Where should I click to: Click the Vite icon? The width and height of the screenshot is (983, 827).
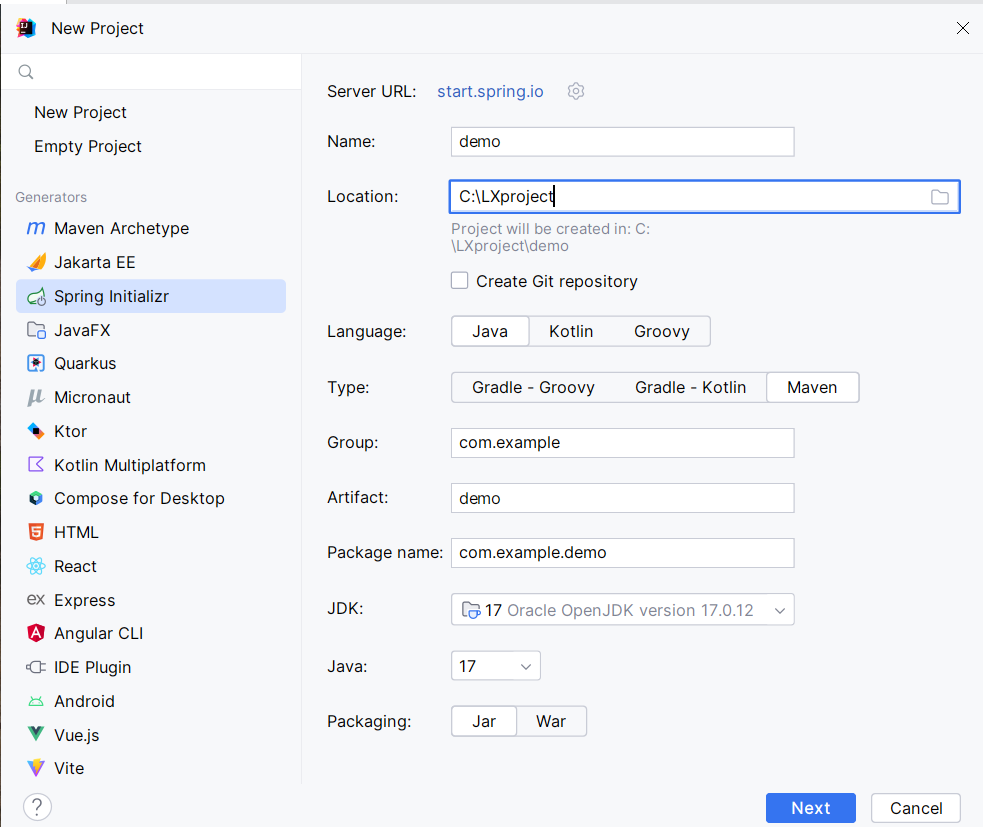click(36, 767)
